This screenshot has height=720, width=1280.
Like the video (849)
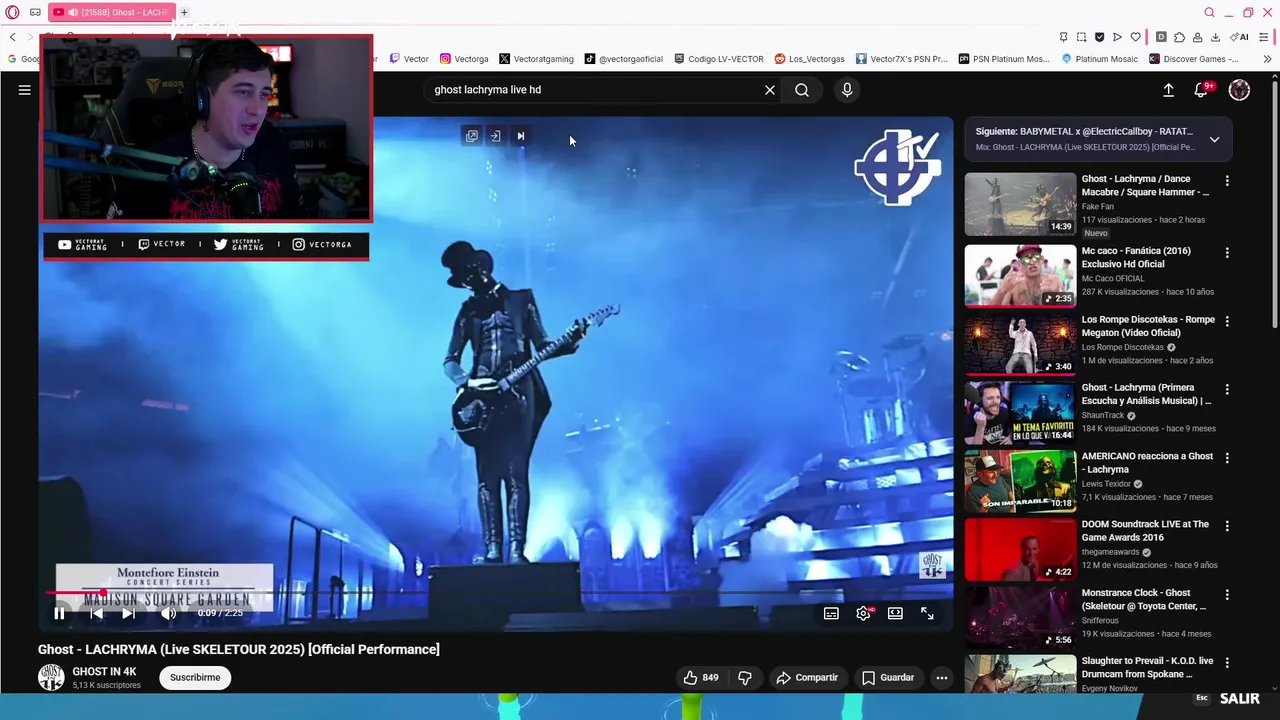point(701,677)
